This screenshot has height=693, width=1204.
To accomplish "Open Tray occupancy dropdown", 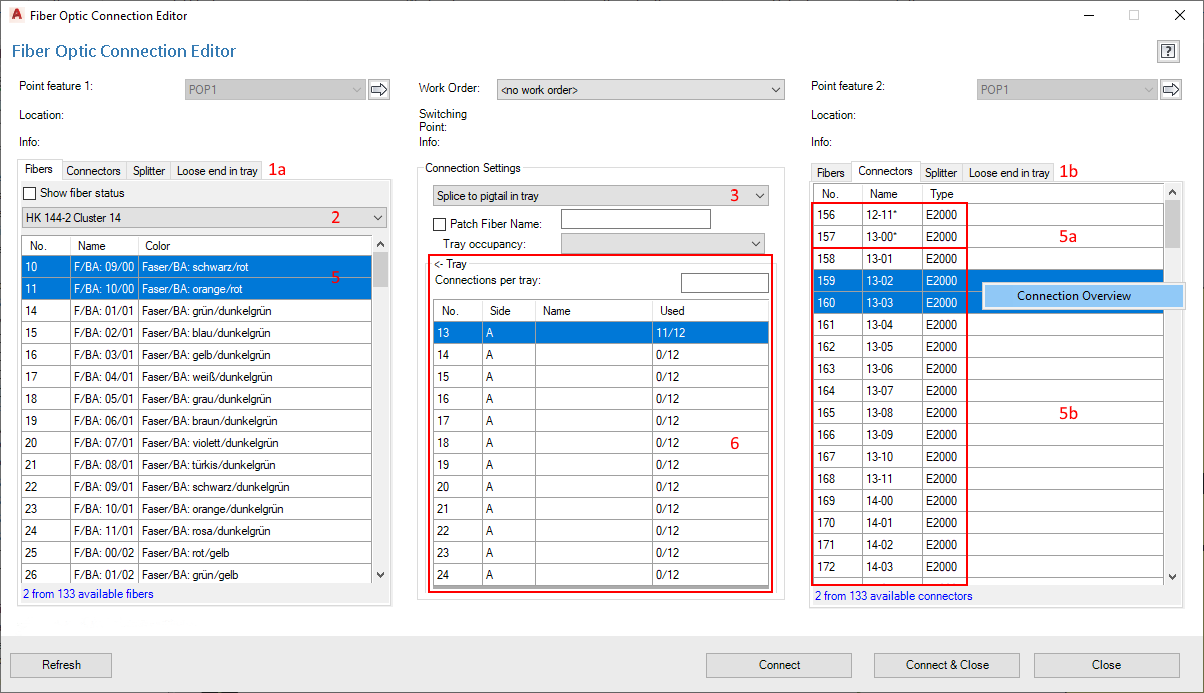I will point(662,244).
